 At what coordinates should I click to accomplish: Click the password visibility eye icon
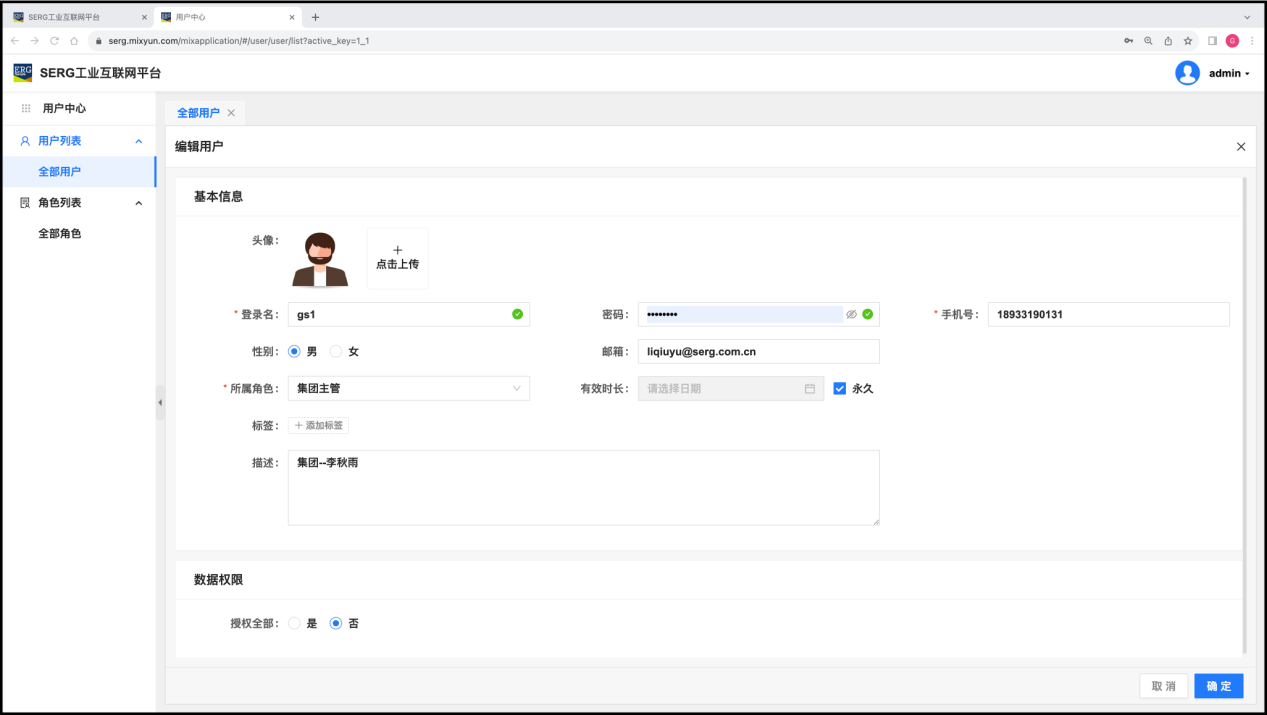point(851,314)
